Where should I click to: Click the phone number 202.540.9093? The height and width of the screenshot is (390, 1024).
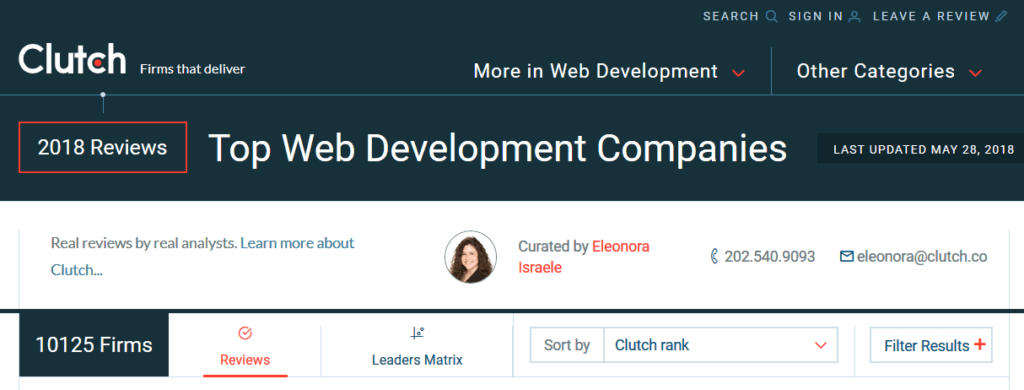pos(770,257)
